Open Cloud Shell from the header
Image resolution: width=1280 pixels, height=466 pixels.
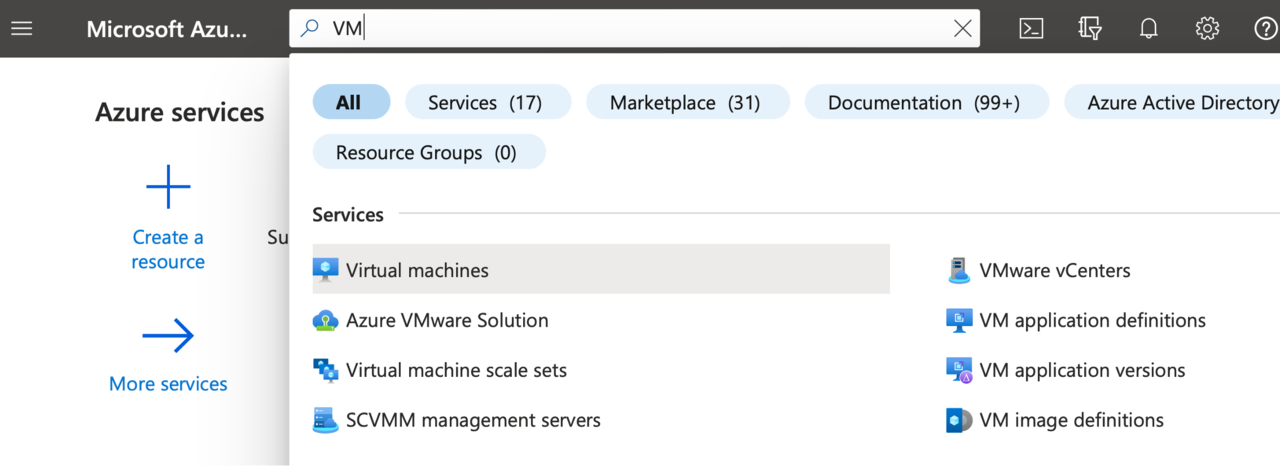coord(1031,29)
